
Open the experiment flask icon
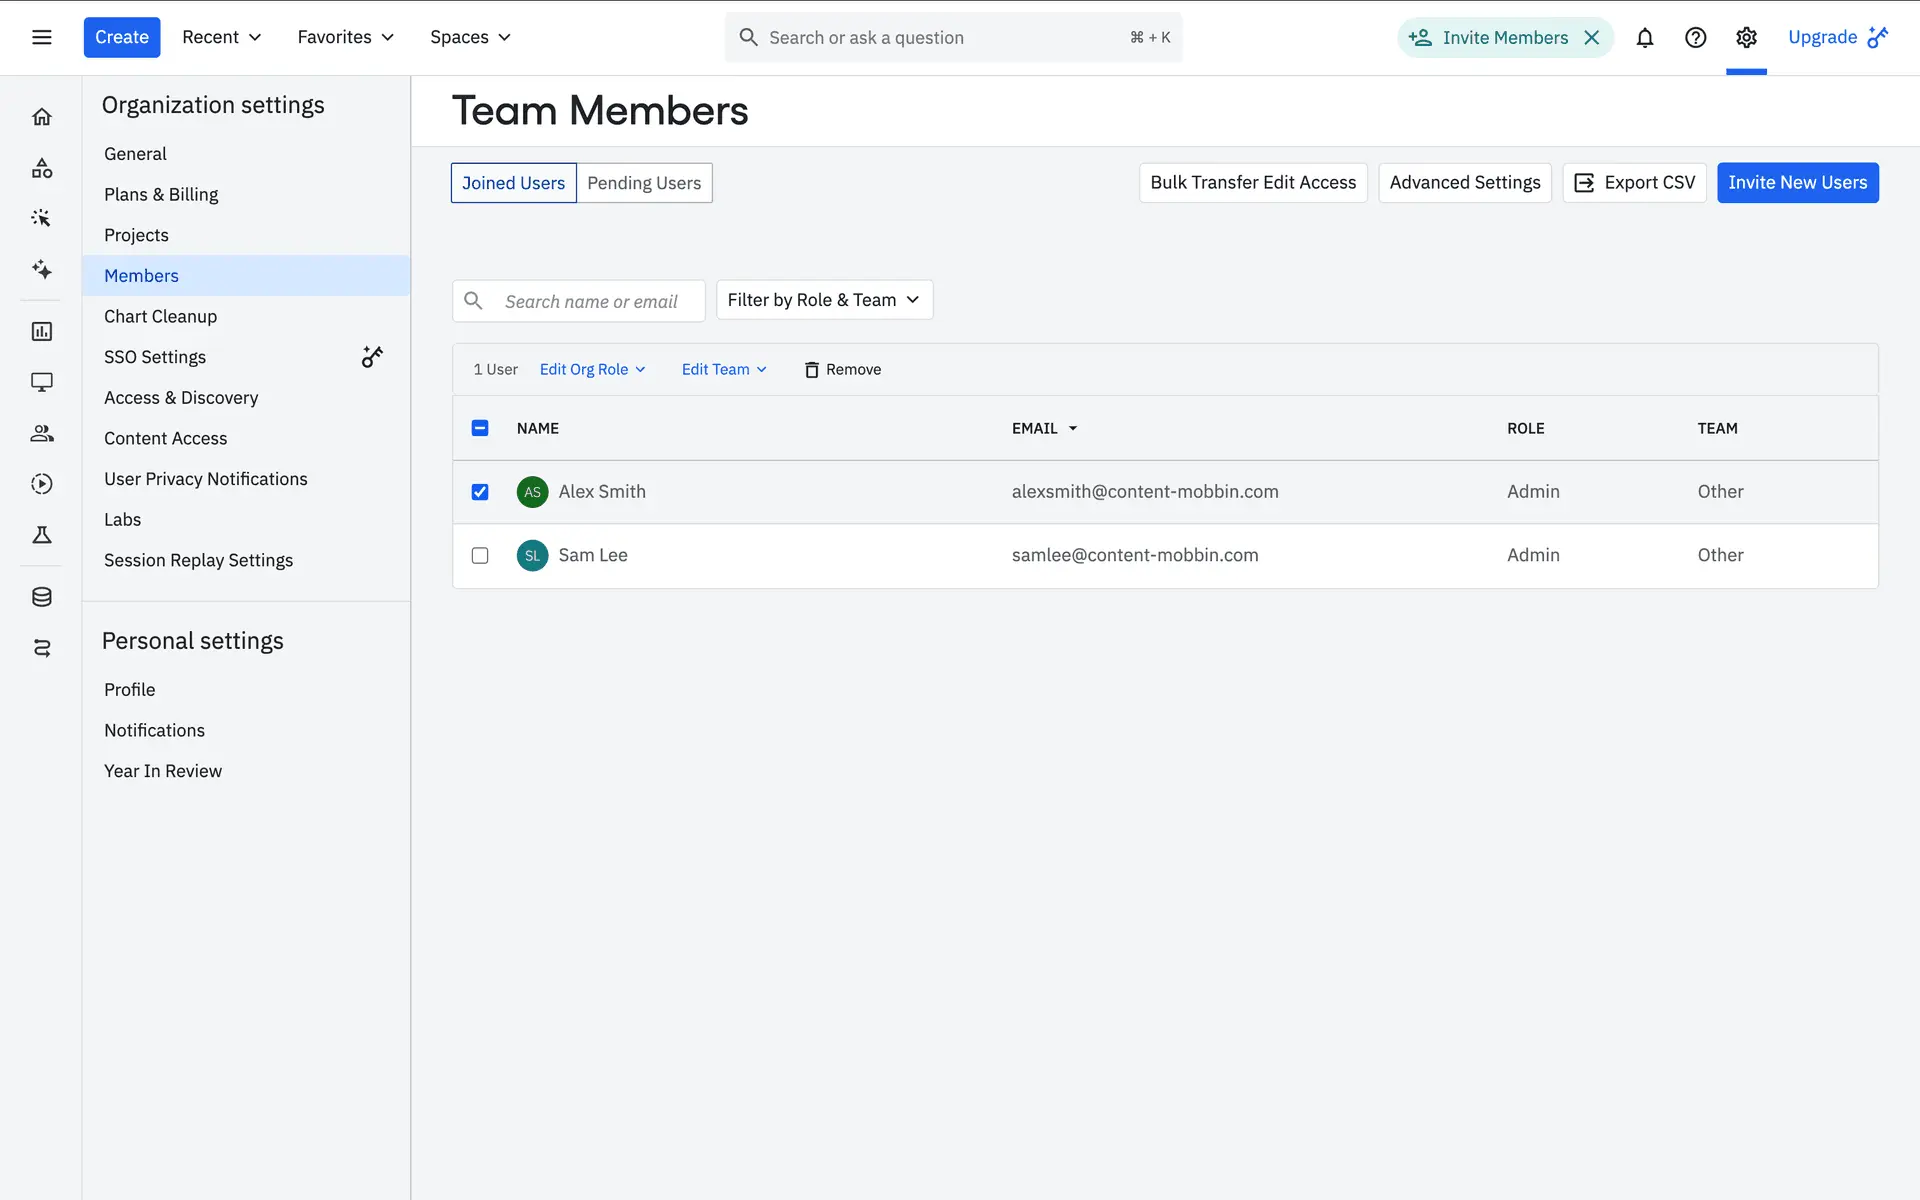coord(42,535)
